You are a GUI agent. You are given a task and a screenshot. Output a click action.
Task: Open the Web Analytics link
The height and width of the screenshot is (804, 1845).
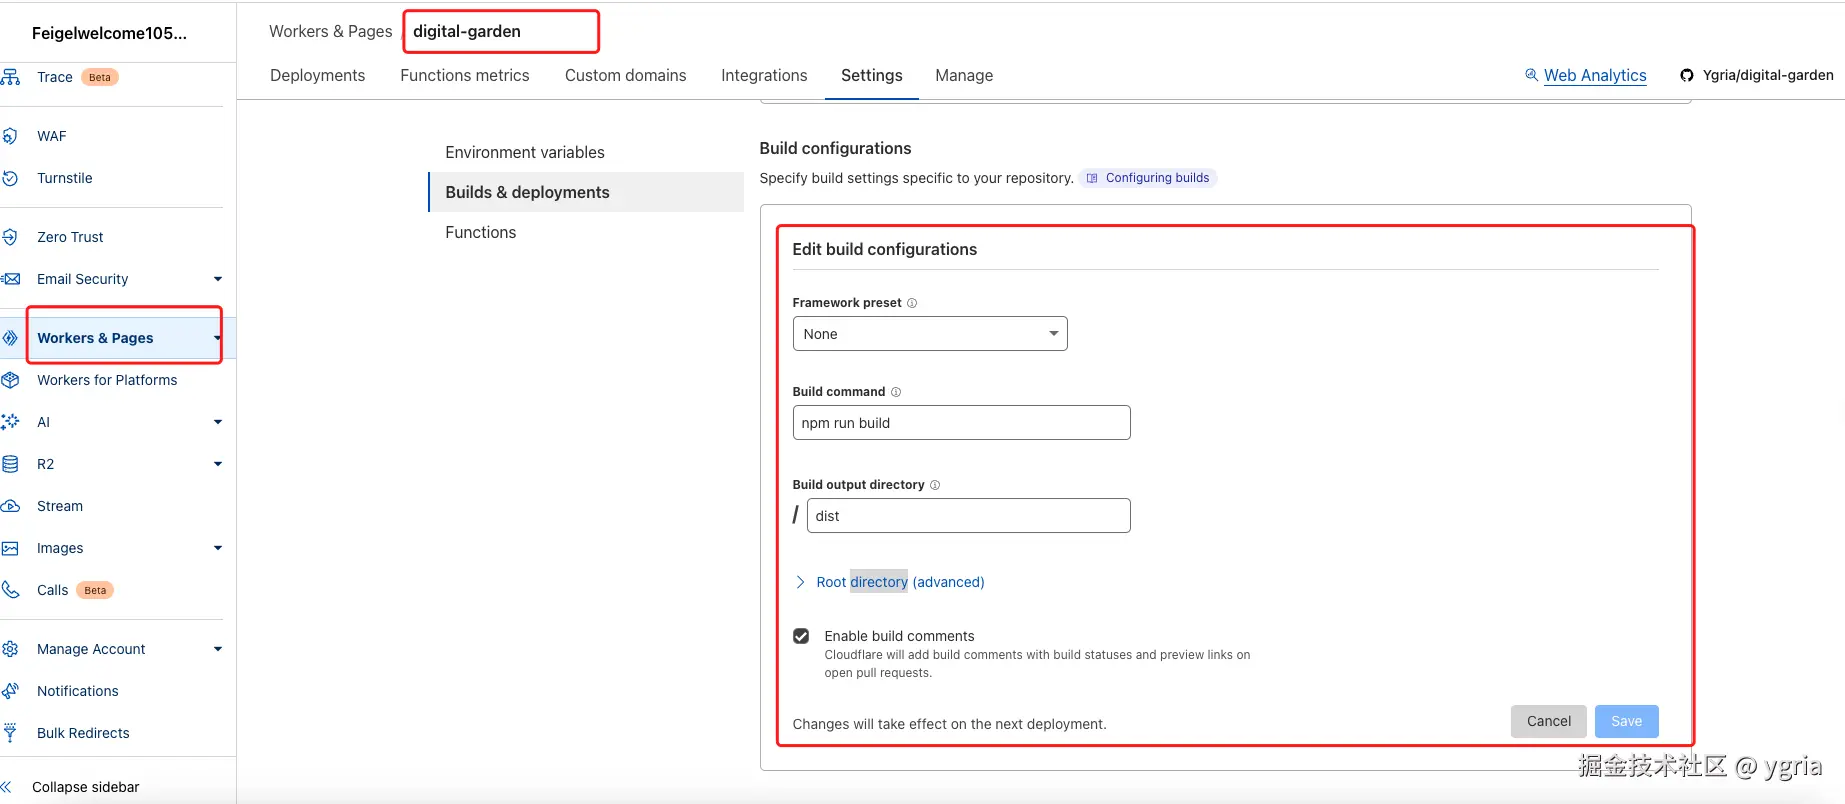(x=1595, y=75)
